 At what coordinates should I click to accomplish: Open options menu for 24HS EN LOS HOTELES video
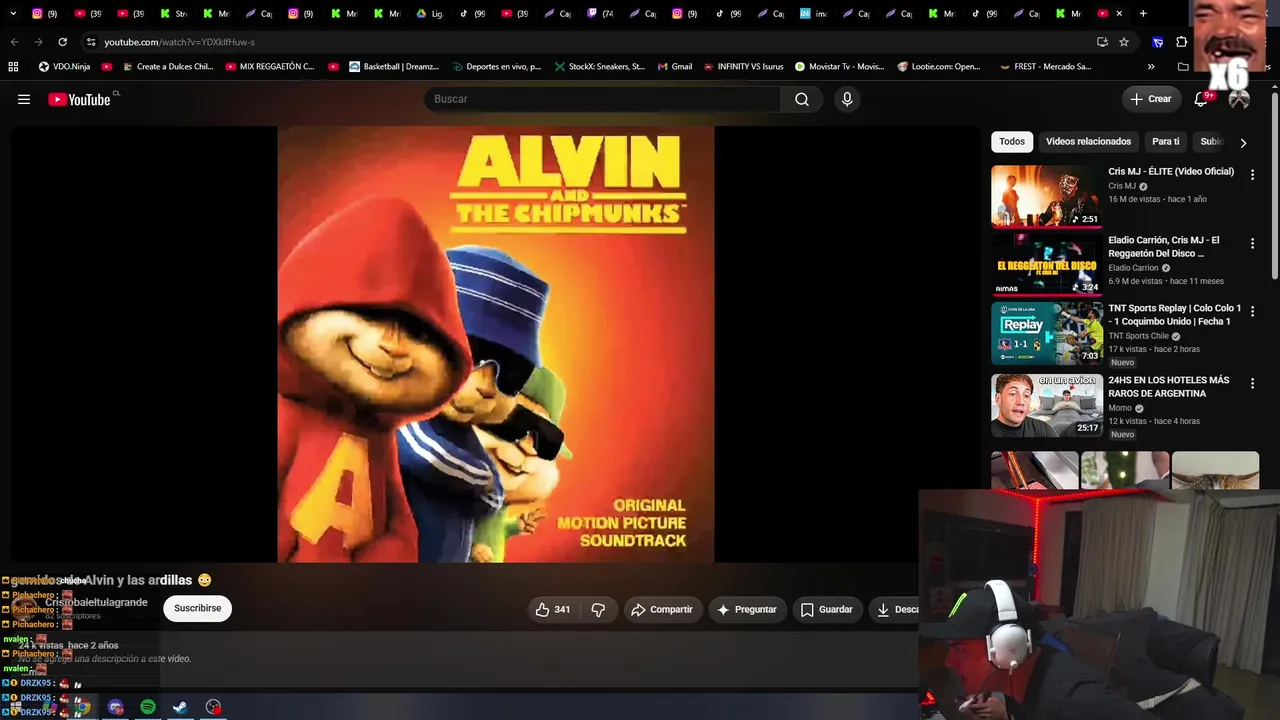pyautogui.click(x=1252, y=383)
